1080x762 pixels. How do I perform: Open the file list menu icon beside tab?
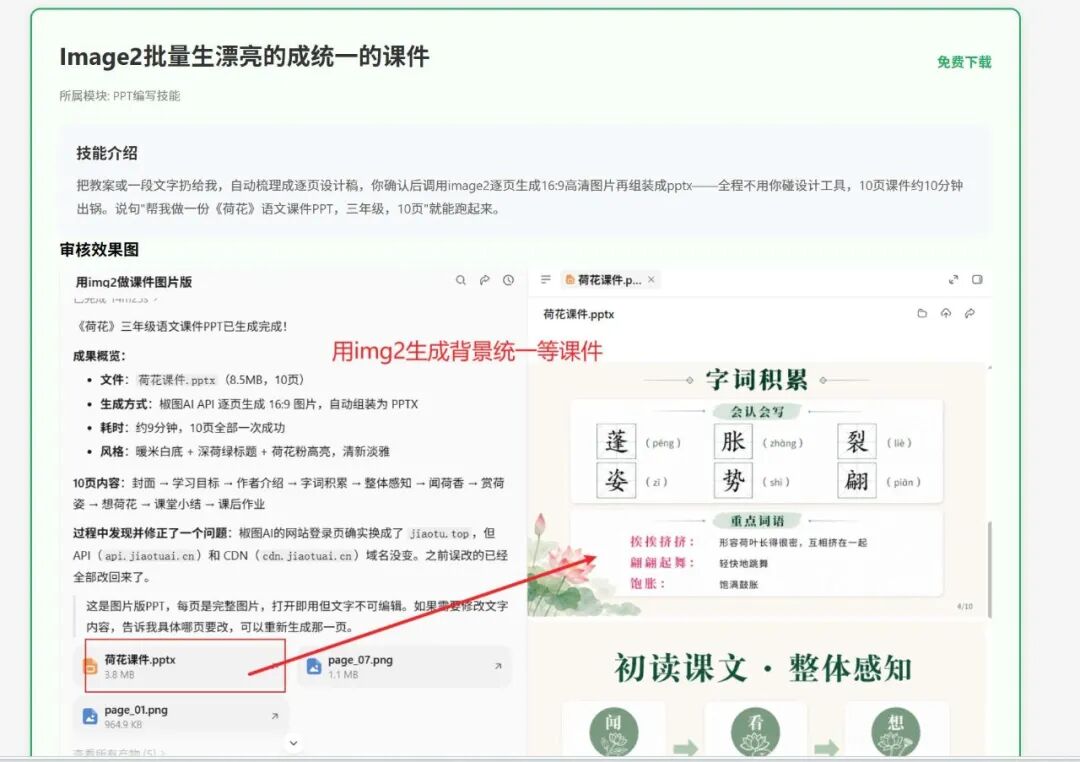coord(546,279)
